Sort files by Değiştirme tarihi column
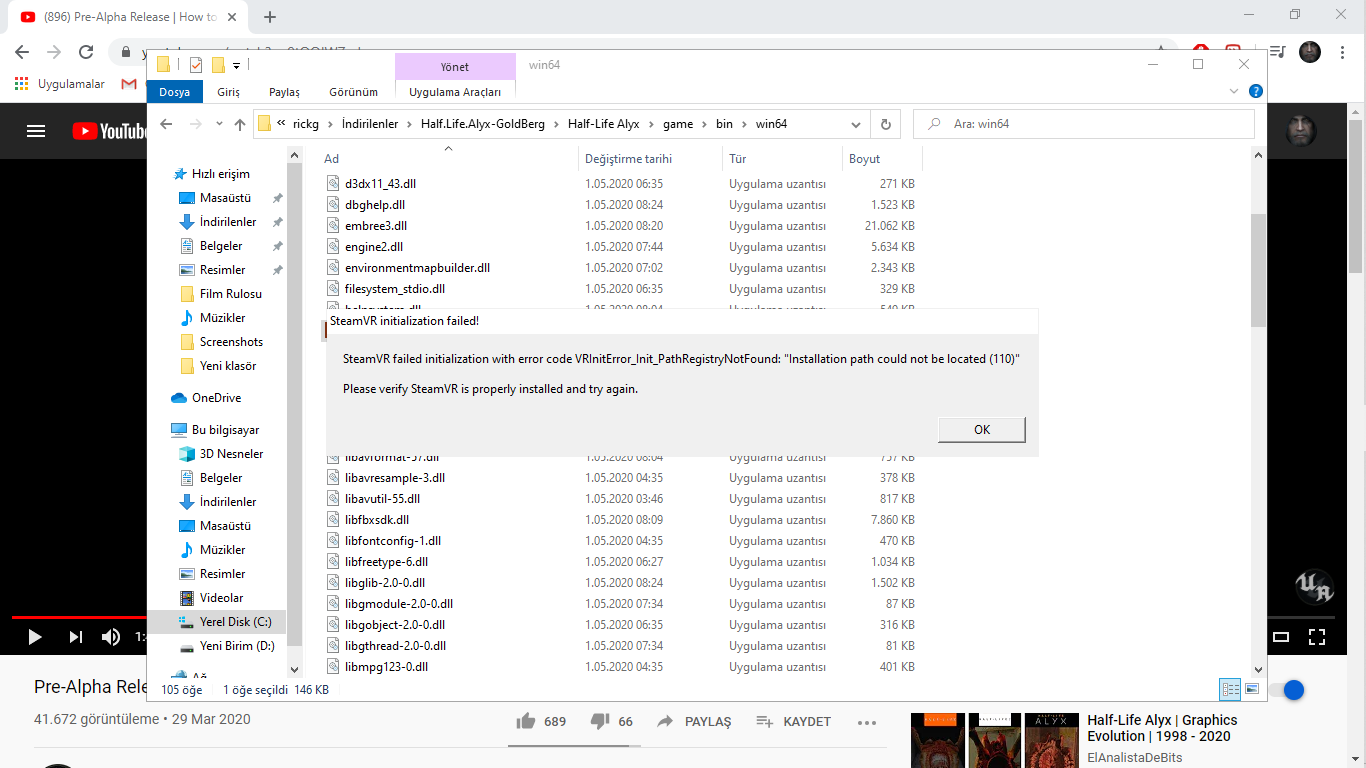Viewport: 1366px width, 768px height. coord(650,159)
